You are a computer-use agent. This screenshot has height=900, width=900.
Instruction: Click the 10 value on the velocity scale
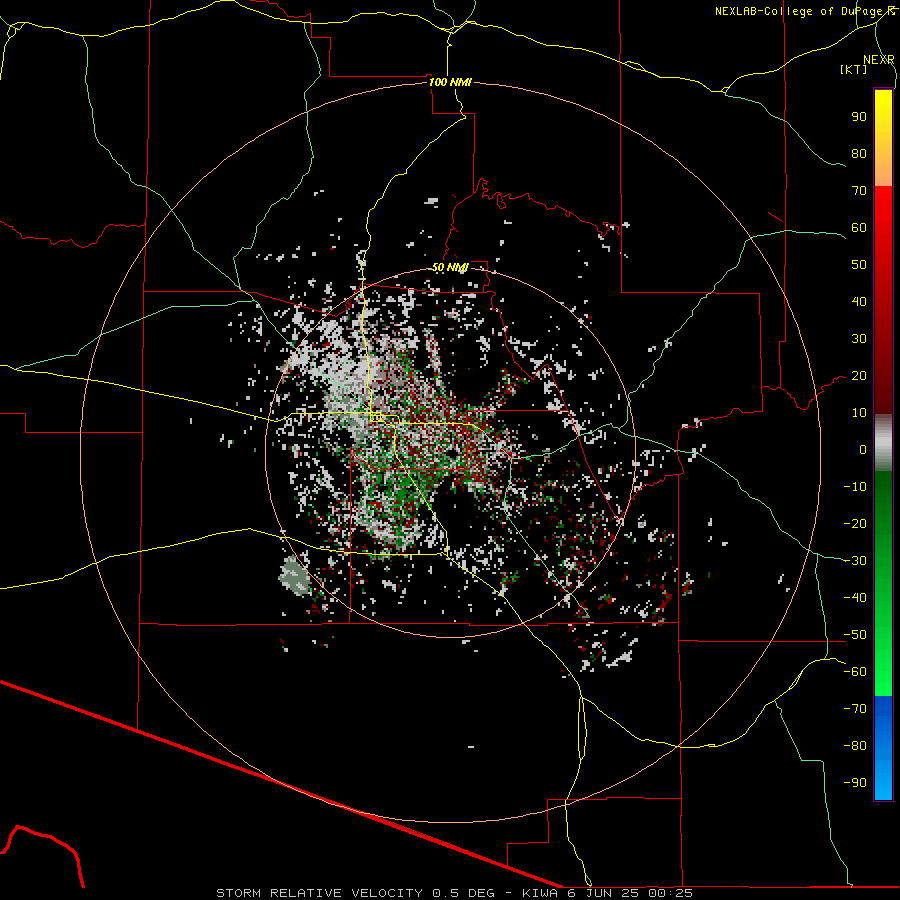[859, 413]
